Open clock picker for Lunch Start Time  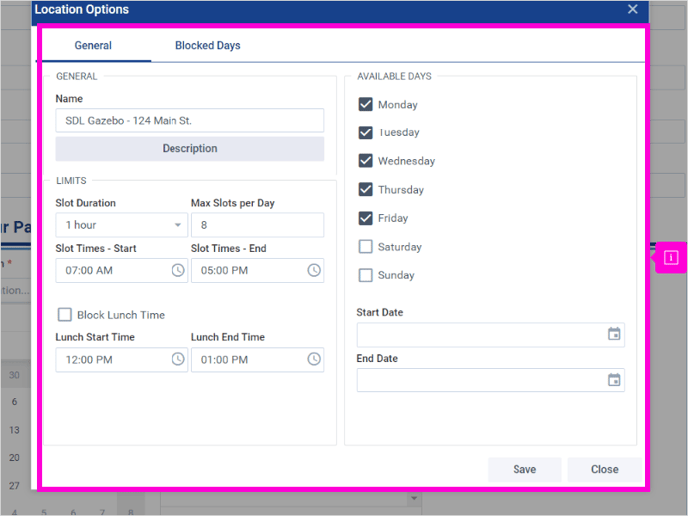tap(178, 359)
